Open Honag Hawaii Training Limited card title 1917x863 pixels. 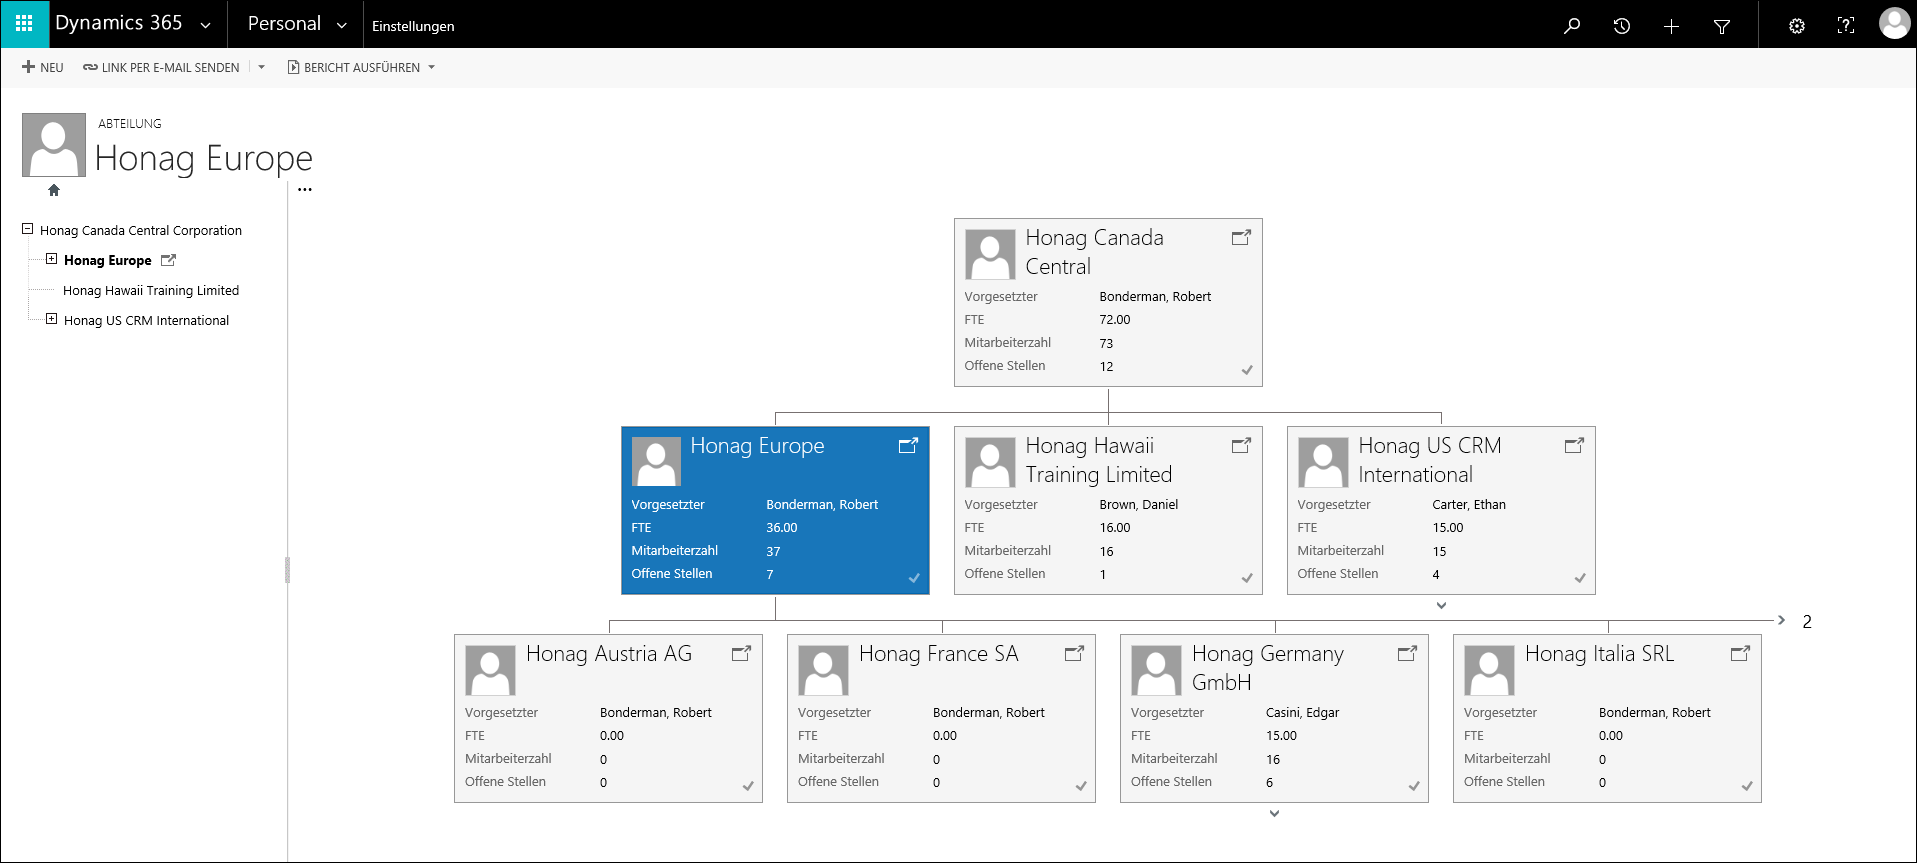[x=1099, y=460]
